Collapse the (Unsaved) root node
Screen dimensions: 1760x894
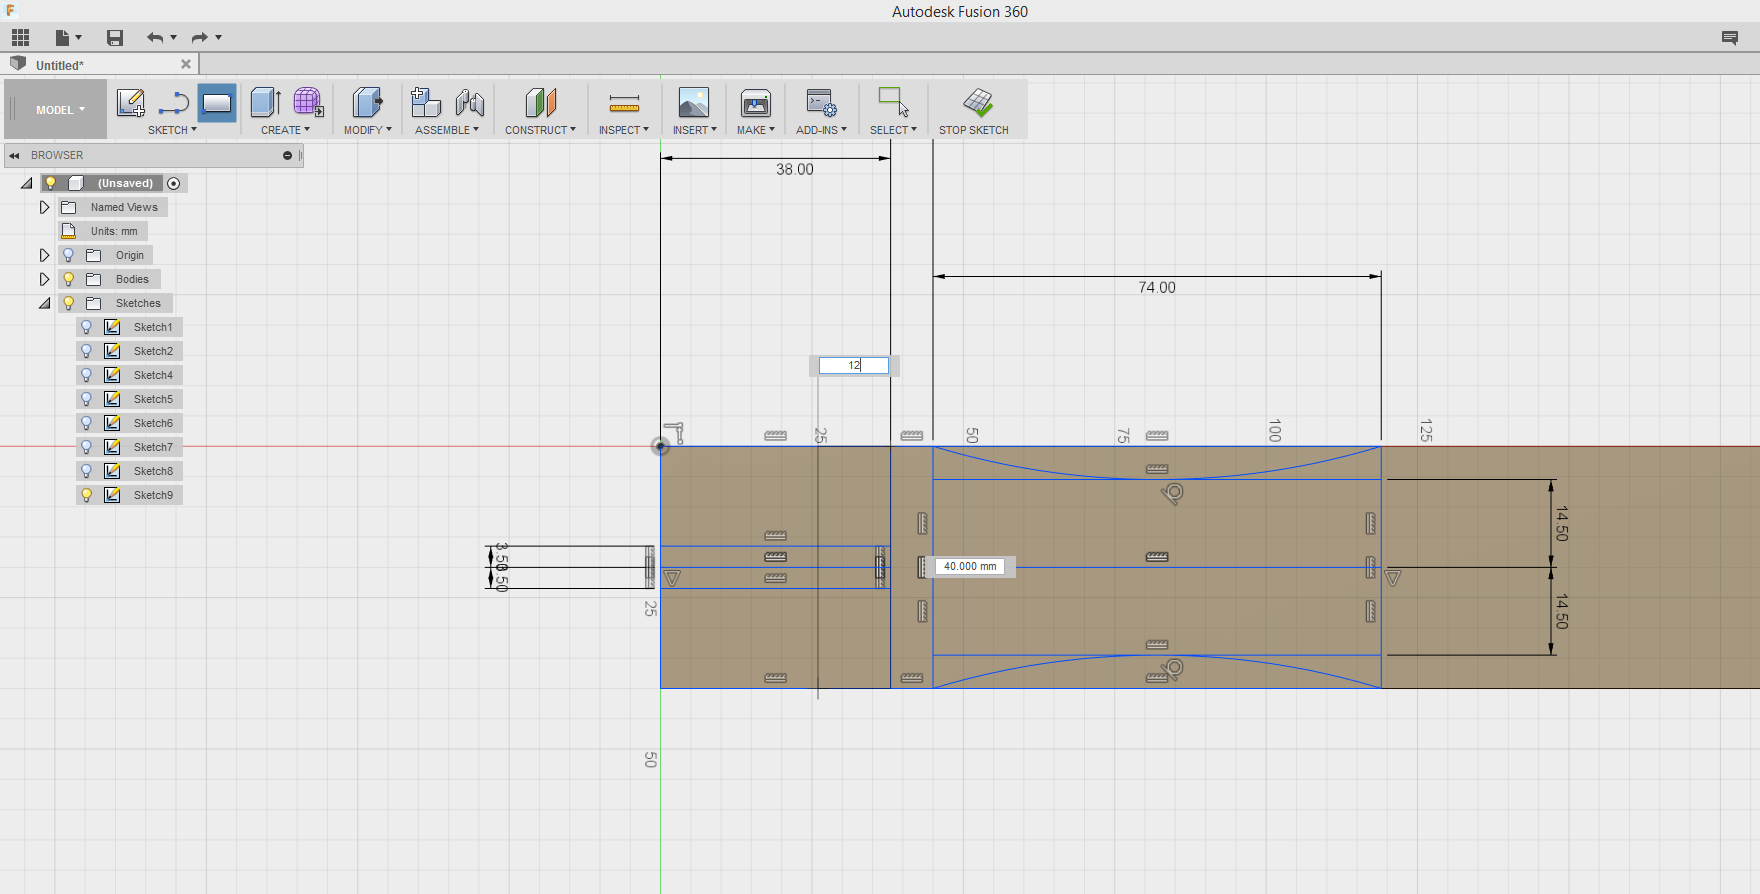(27, 183)
